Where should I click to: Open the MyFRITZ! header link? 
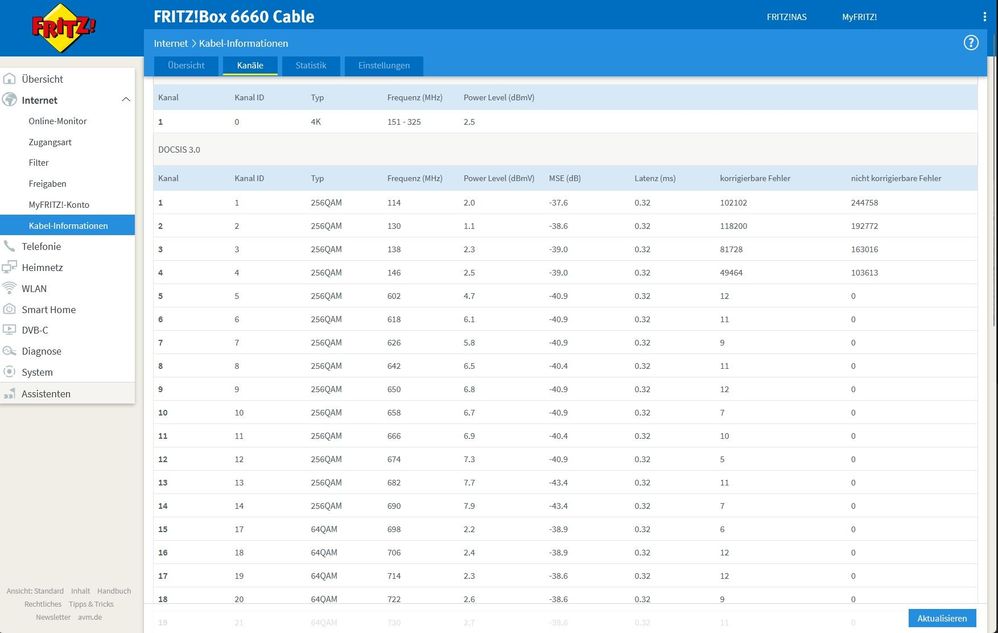click(x=859, y=17)
